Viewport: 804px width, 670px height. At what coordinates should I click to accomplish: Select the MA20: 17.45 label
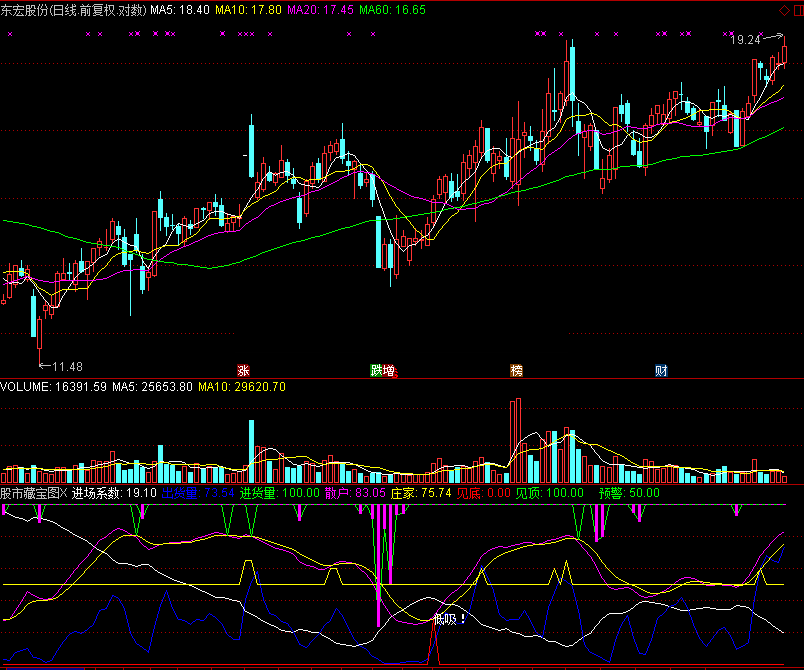[x=320, y=10]
